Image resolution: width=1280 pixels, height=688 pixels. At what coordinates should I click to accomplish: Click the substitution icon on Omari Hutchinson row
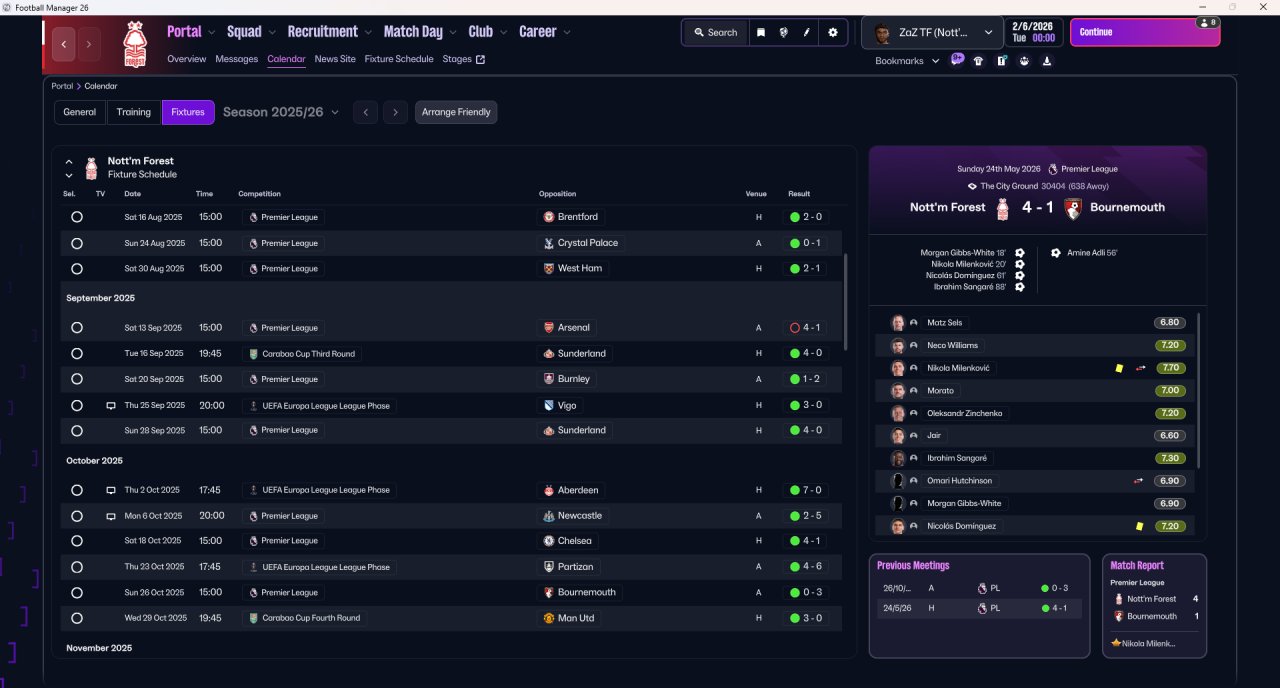pos(1139,481)
